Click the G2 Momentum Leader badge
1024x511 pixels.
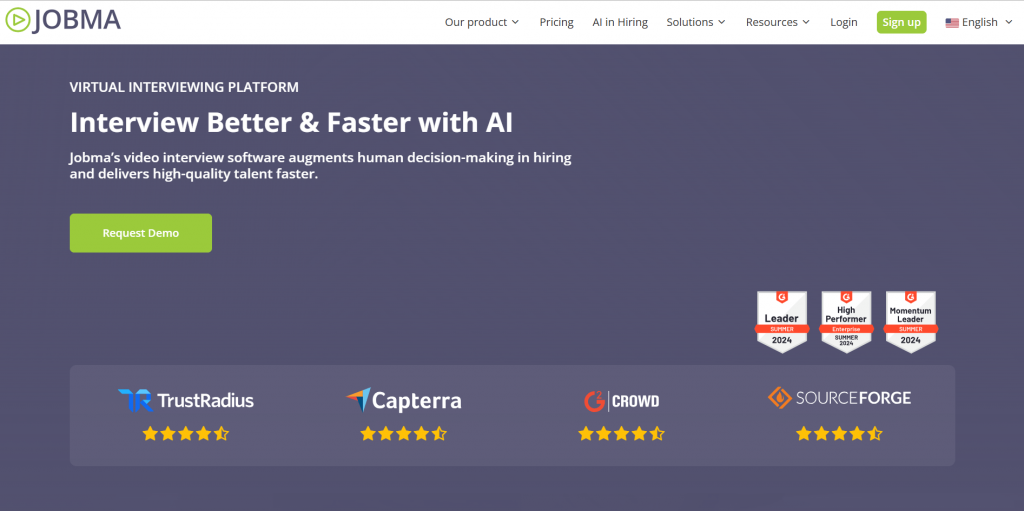click(910, 322)
